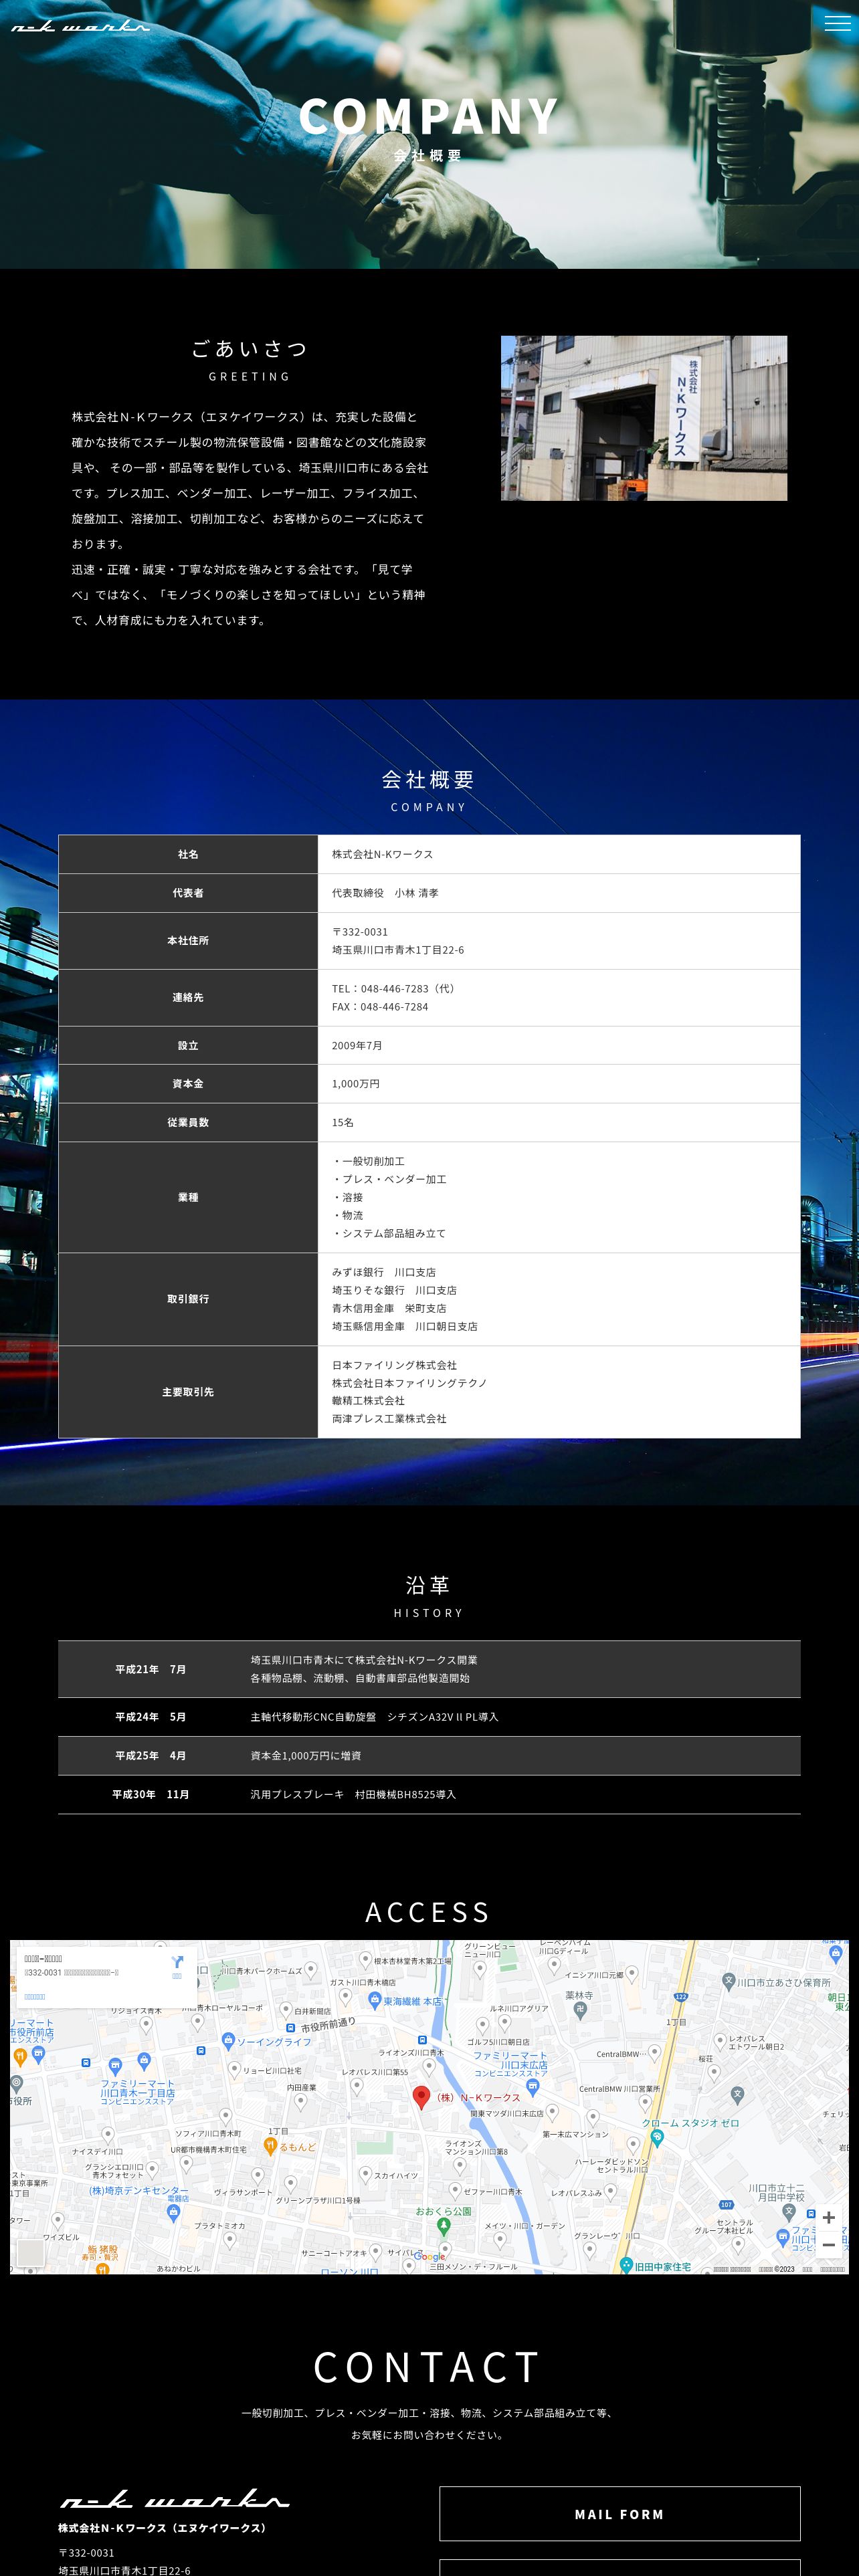Screen dimensions: 859x2576
Task: Click the 2009年7月 establishment value
Action: (357, 1046)
